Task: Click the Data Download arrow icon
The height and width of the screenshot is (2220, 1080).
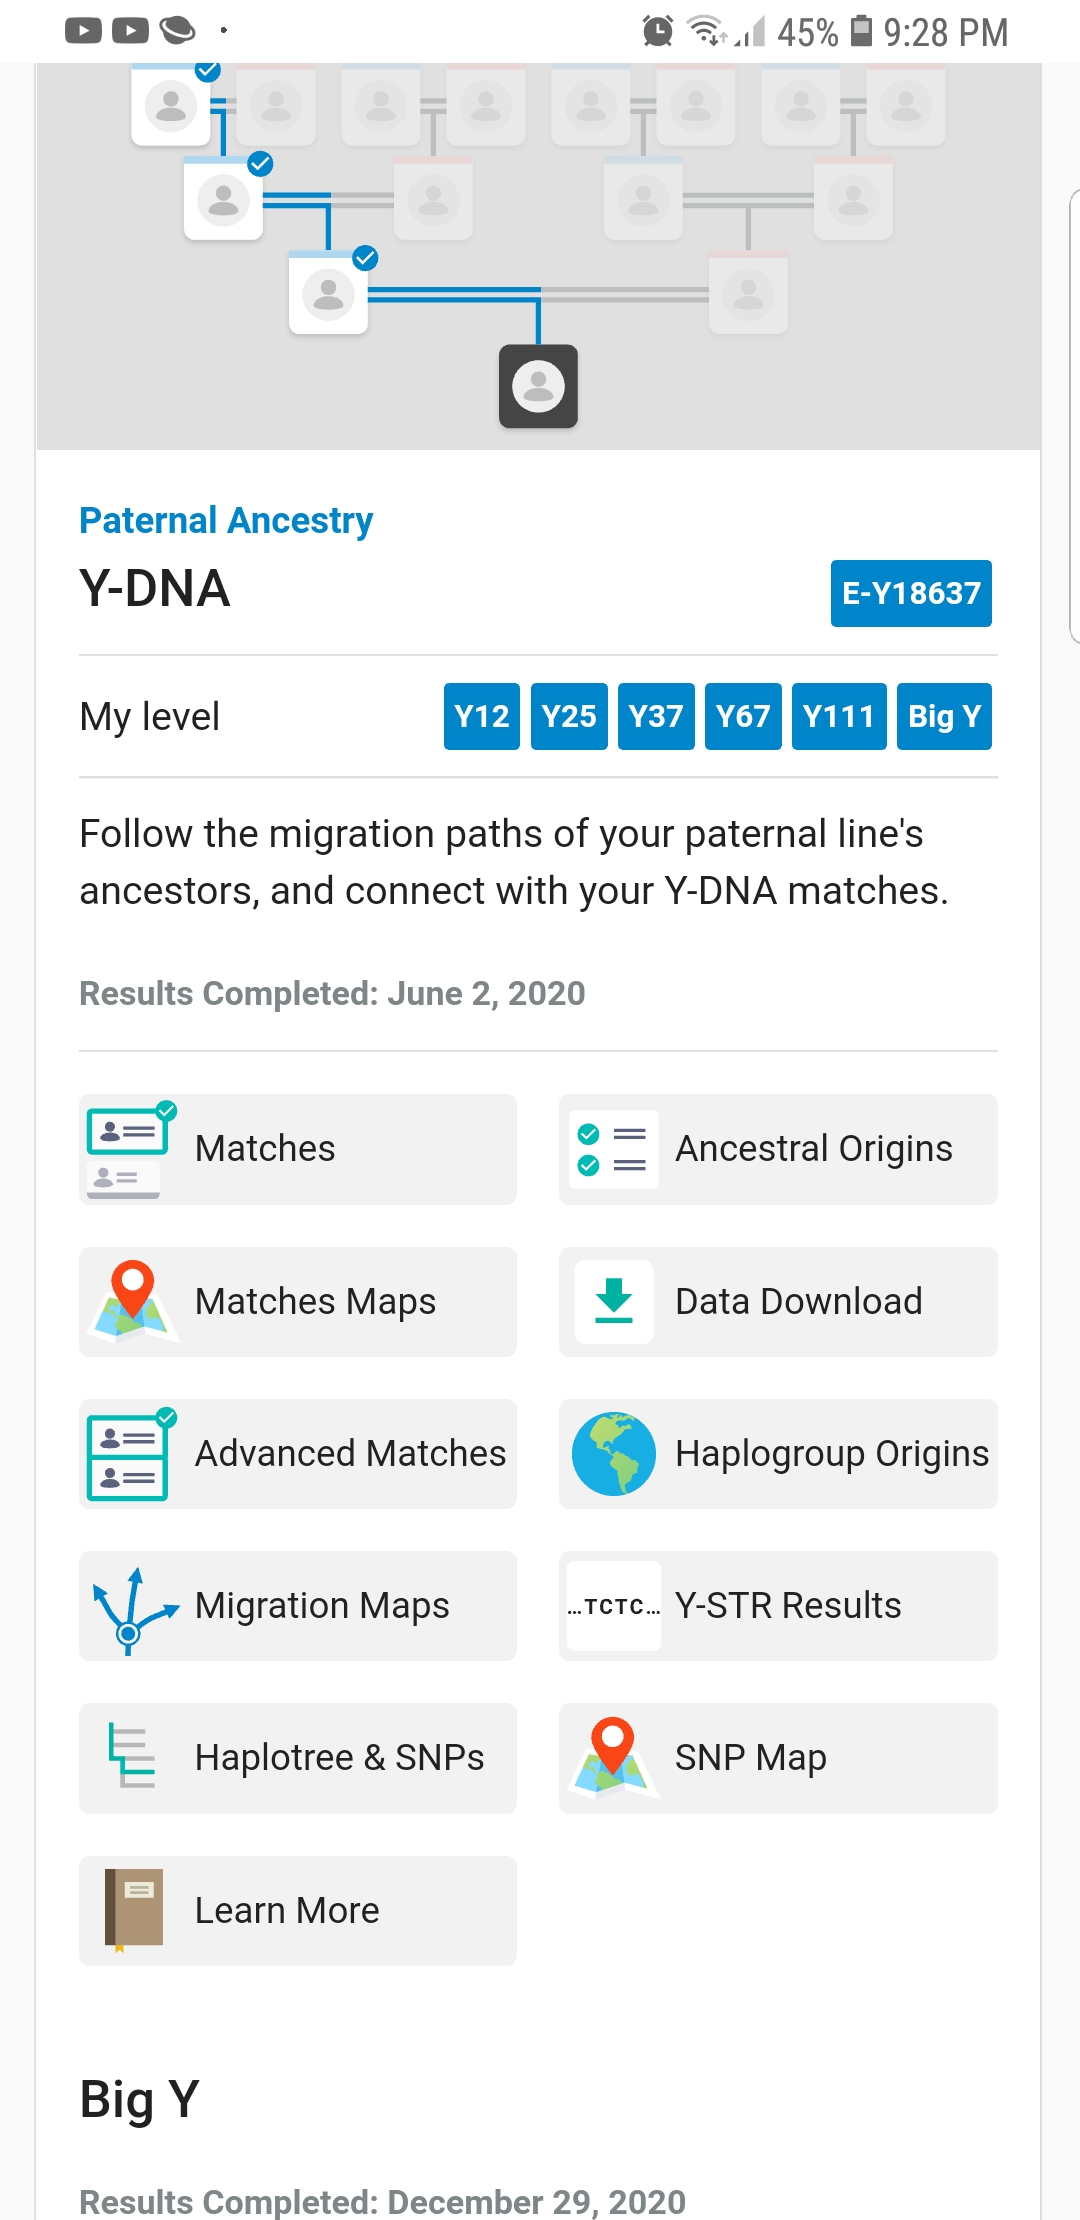Action: point(614,1301)
